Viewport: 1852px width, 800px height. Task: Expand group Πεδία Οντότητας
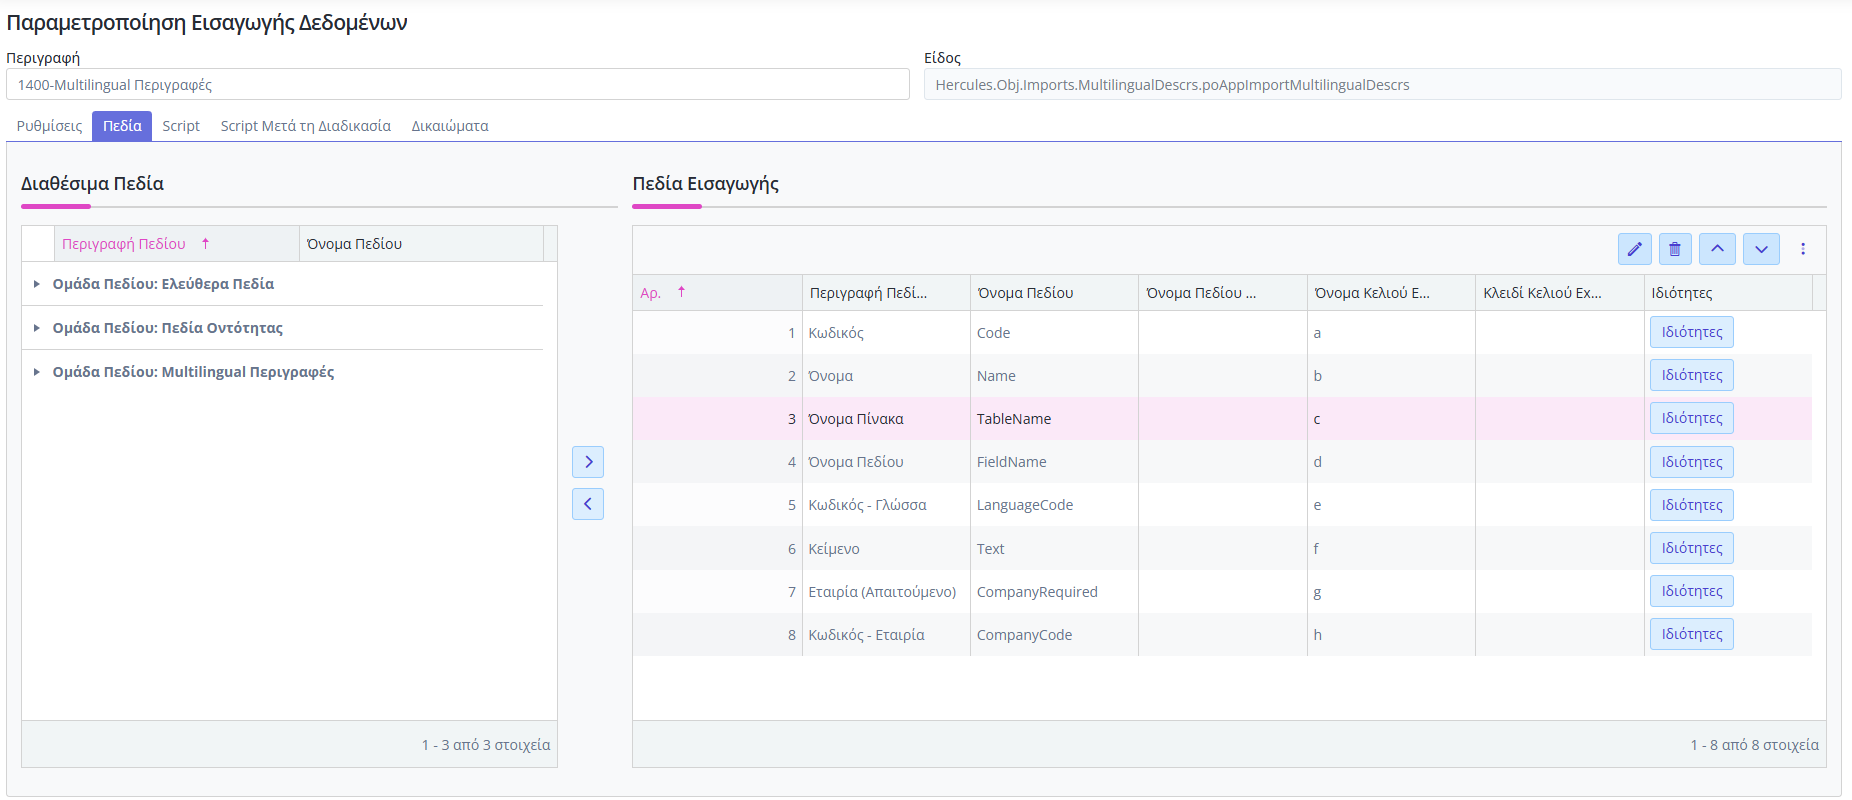37,328
